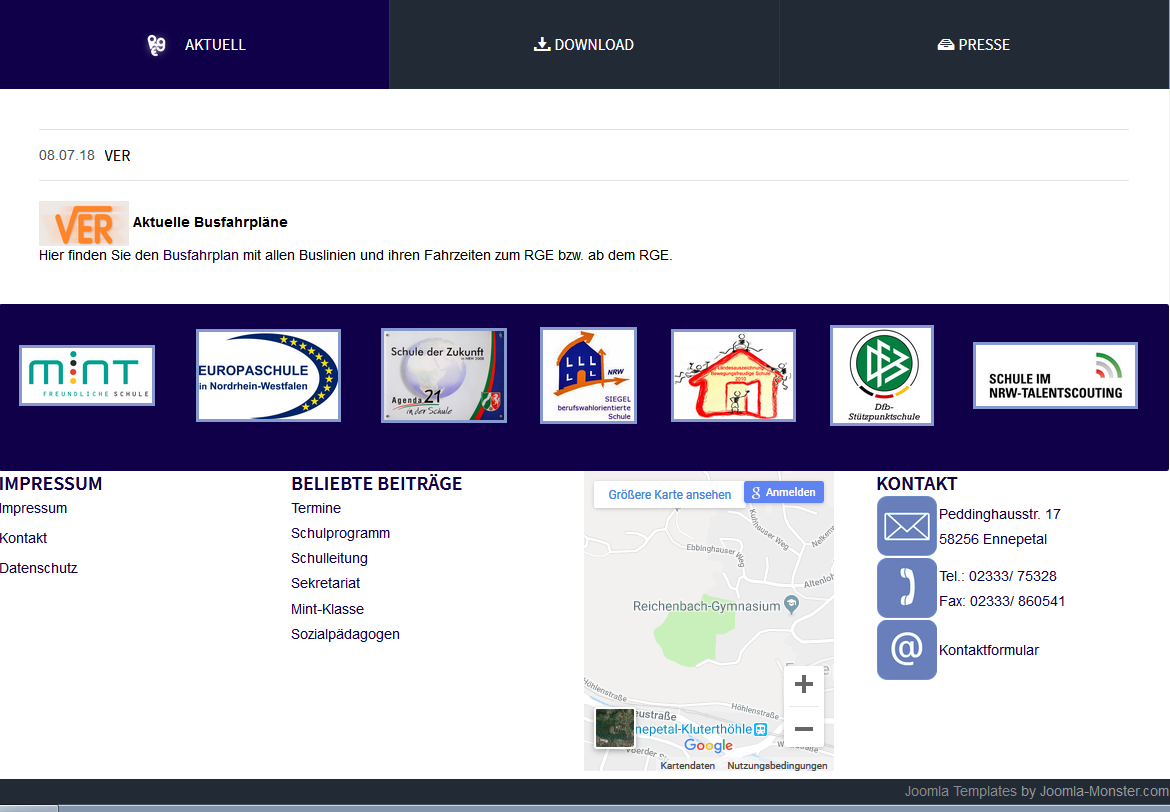Viewport: 1170px width, 812px height.
Task: Open the Kontakt link under Impressum
Action: 23,538
